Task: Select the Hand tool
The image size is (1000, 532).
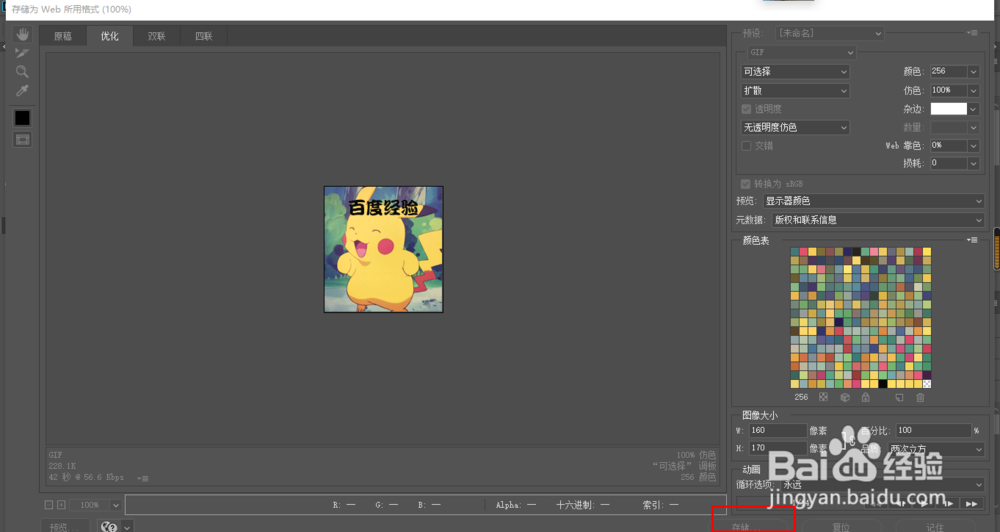Action: tap(22, 34)
